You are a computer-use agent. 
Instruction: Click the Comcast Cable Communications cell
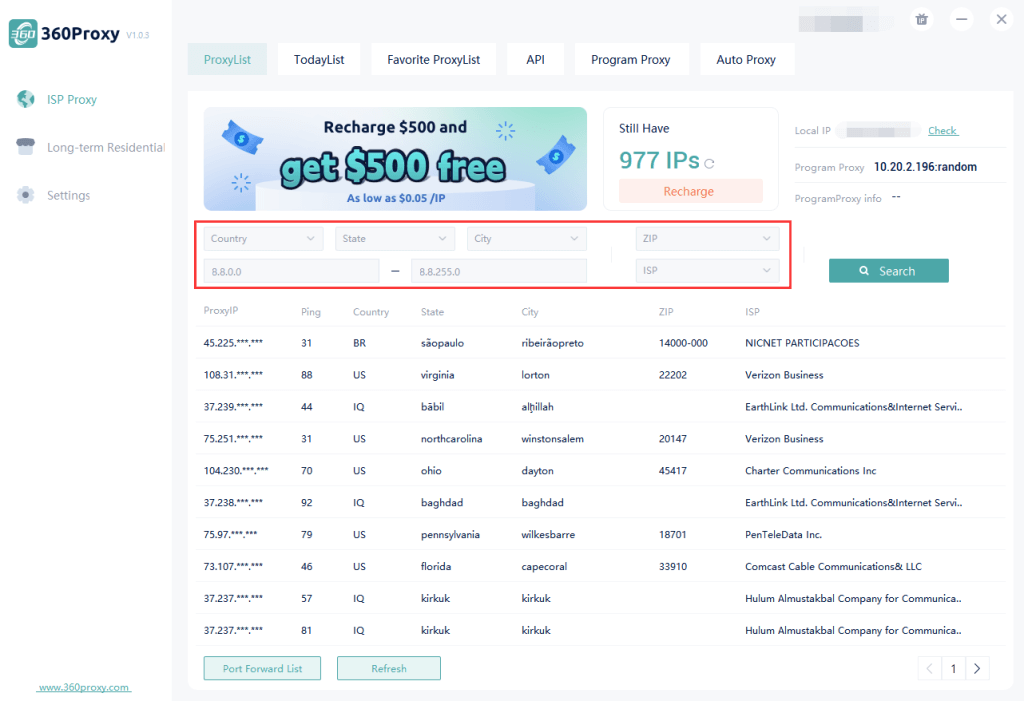(x=833, y=566)
